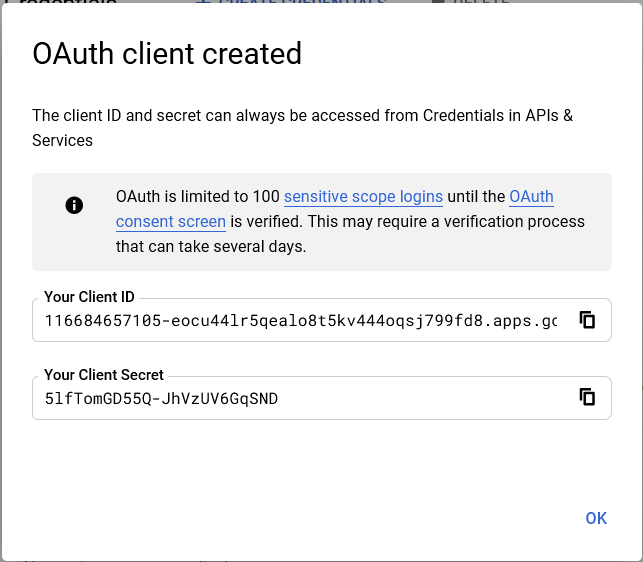This screenshot has height=562, width=643.
Task: Click the Delete button behind the dialog
Action: coord(472,3)
